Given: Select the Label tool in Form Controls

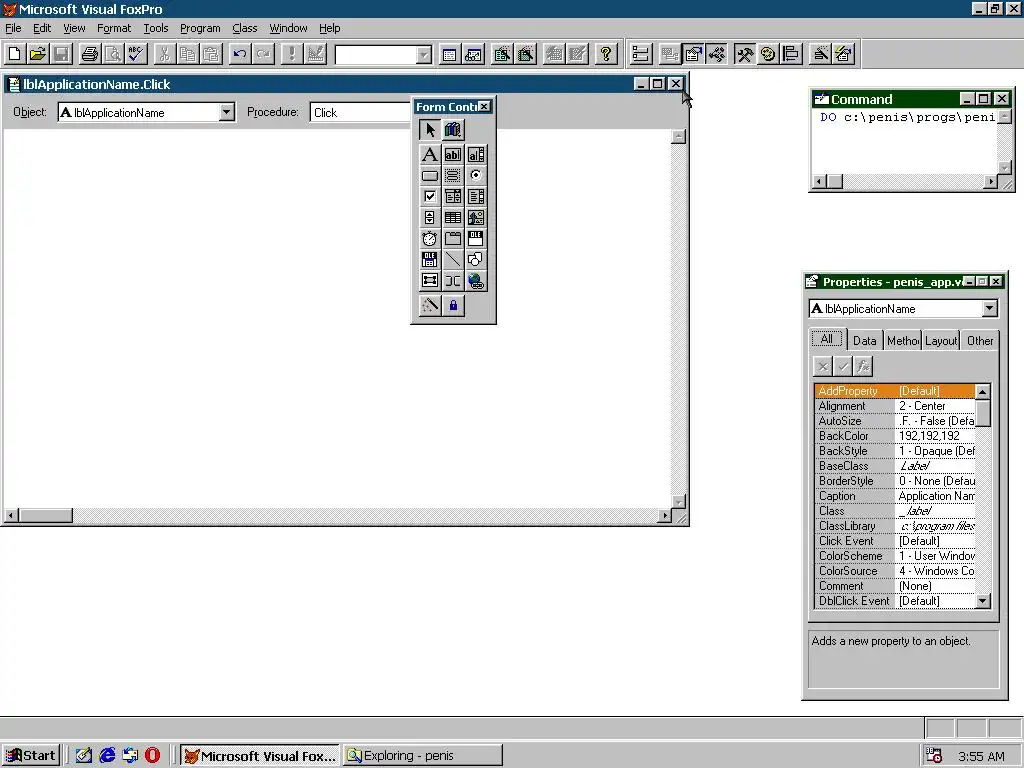Looking at the screenshot, I should tap(430, 155).
